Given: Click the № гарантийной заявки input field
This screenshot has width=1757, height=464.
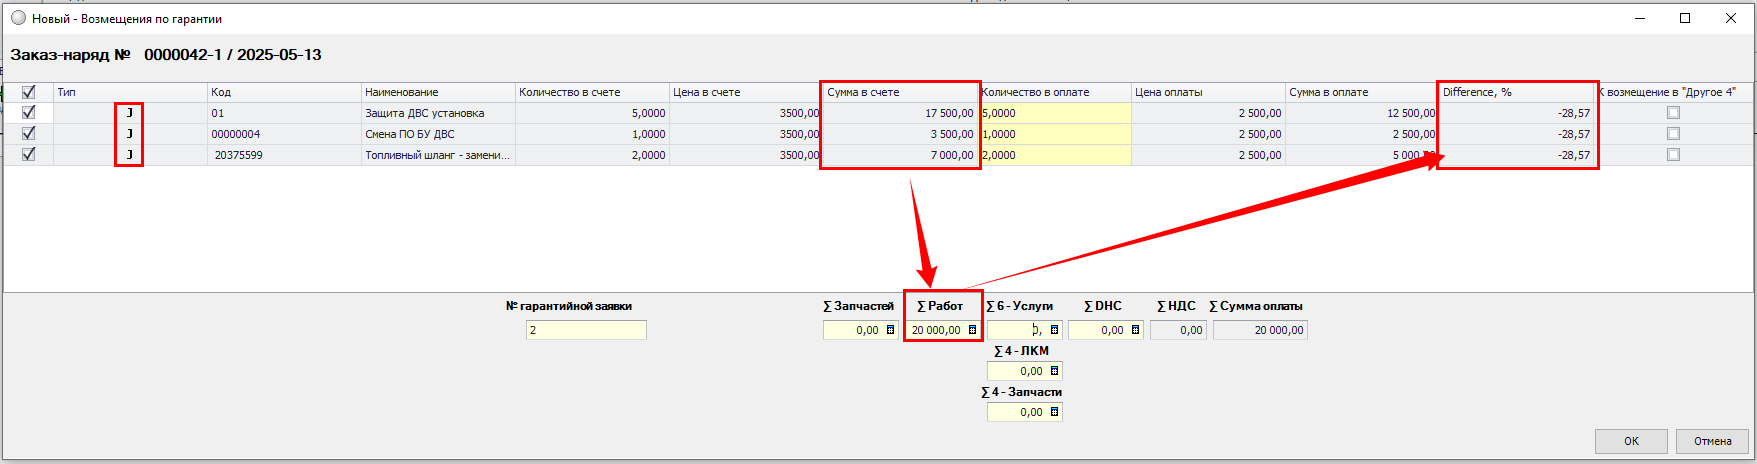Looking at the screenshot, I should (586, 330).
